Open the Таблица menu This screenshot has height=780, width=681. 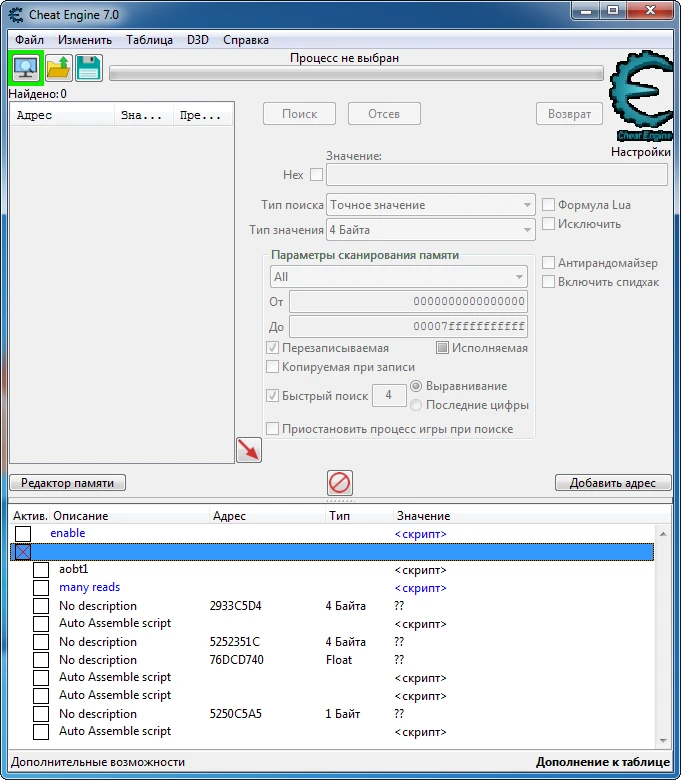[149, 40]
